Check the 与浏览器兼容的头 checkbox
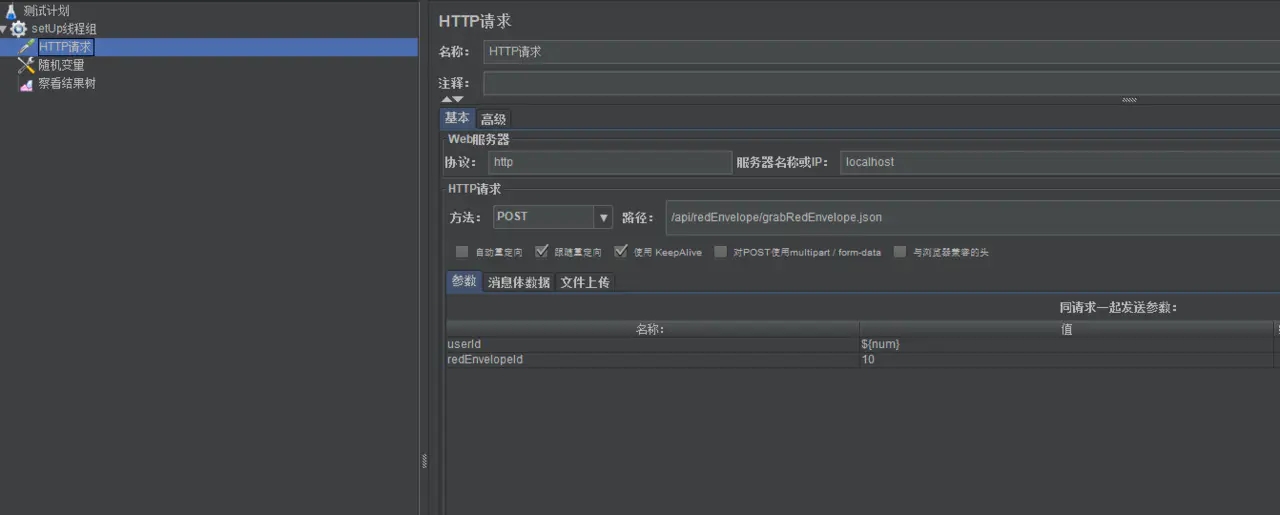The height and width of the screenshot is (515, 1280). pos(900,252)
